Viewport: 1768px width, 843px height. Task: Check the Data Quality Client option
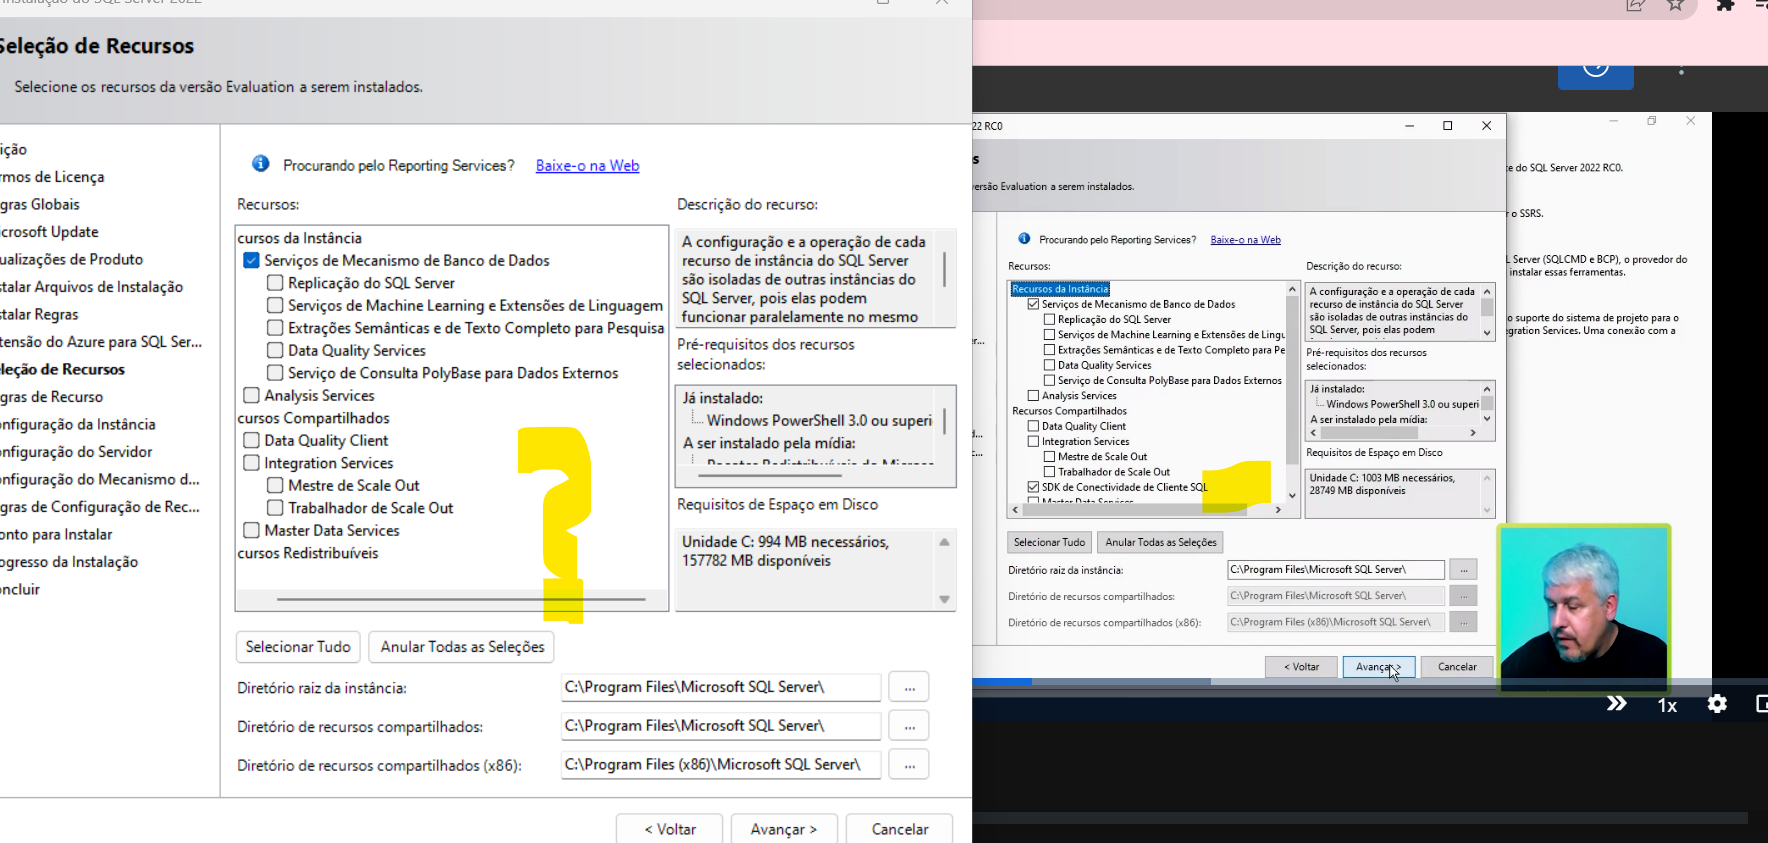tap(251, 440)
